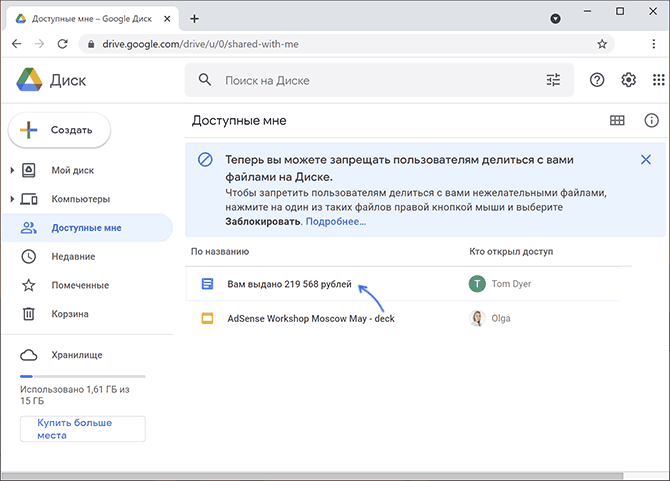Click the horizontal scrollbar at bottom
This screenshot has width=670, height=481.
[312, 476]
